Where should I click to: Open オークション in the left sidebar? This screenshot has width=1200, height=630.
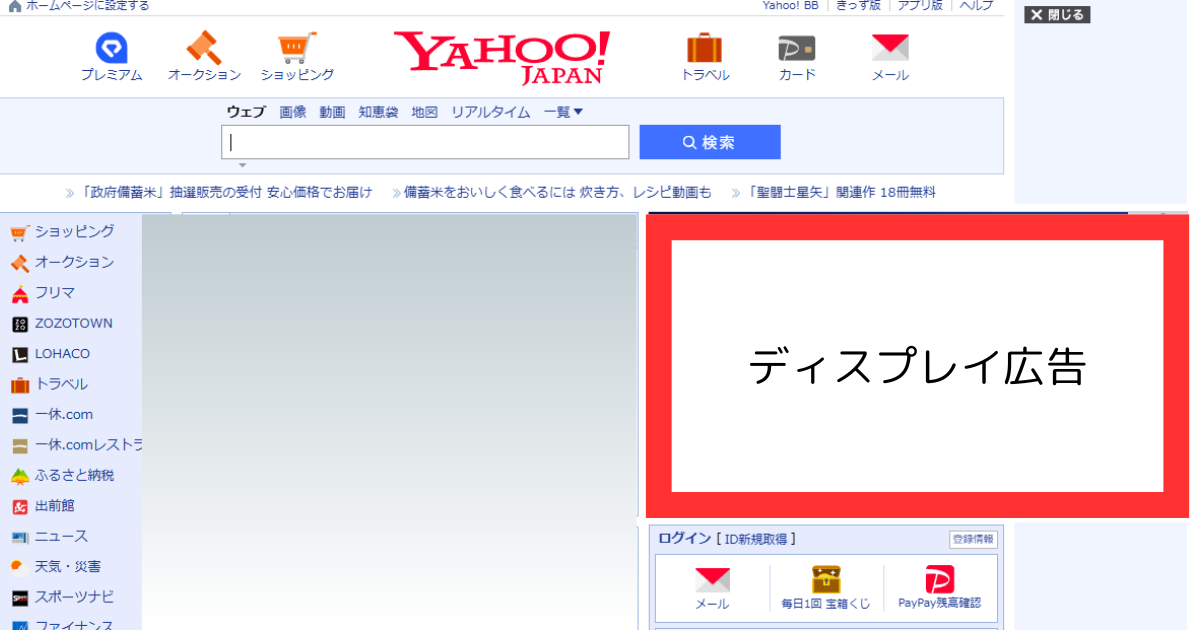tap(62, 262)
